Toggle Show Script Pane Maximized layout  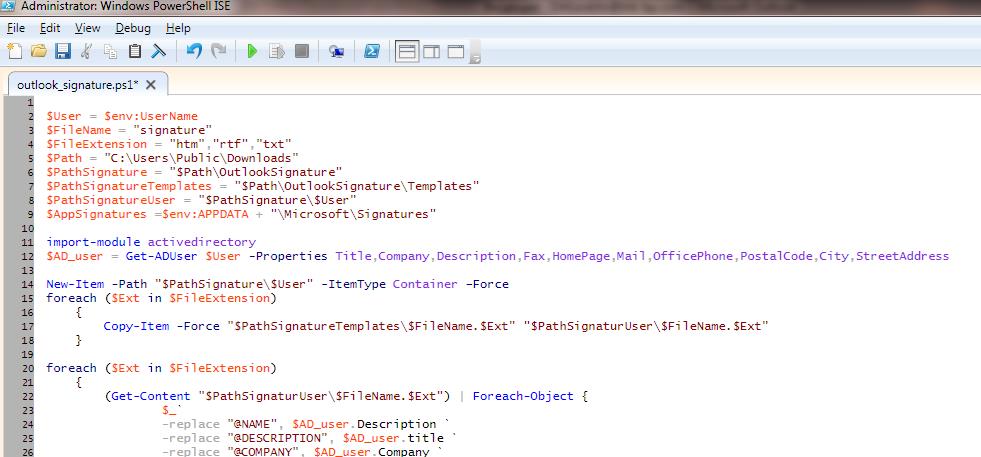pyautogui.click(x=456, y=51)
